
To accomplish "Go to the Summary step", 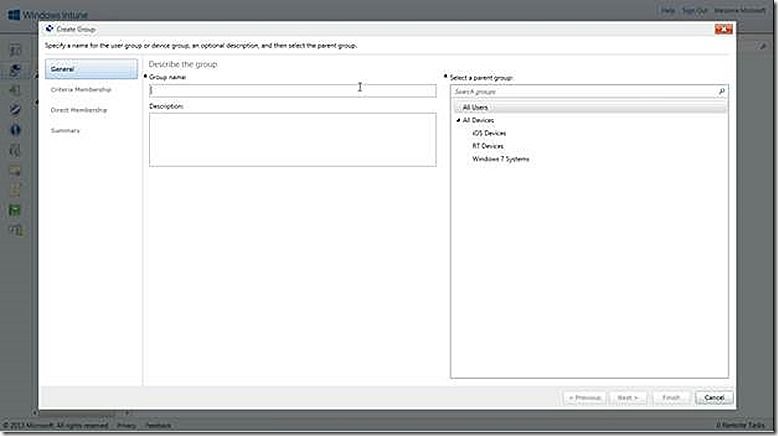I will click(x=65, y=130).
